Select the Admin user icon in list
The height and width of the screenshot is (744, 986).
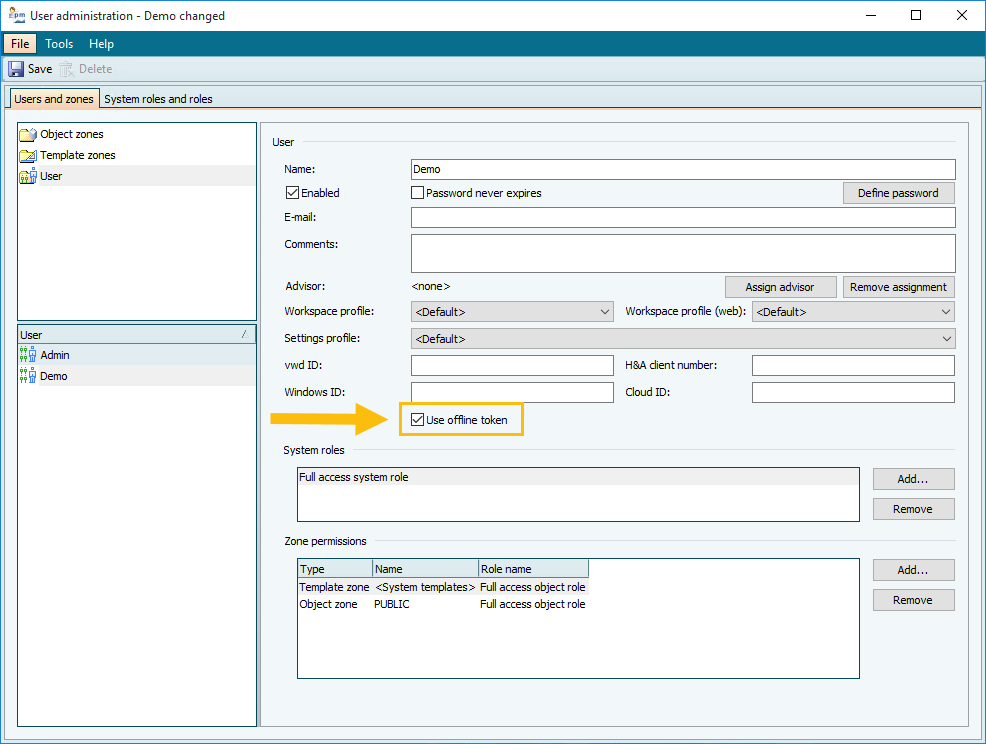(x=28, y=355)
